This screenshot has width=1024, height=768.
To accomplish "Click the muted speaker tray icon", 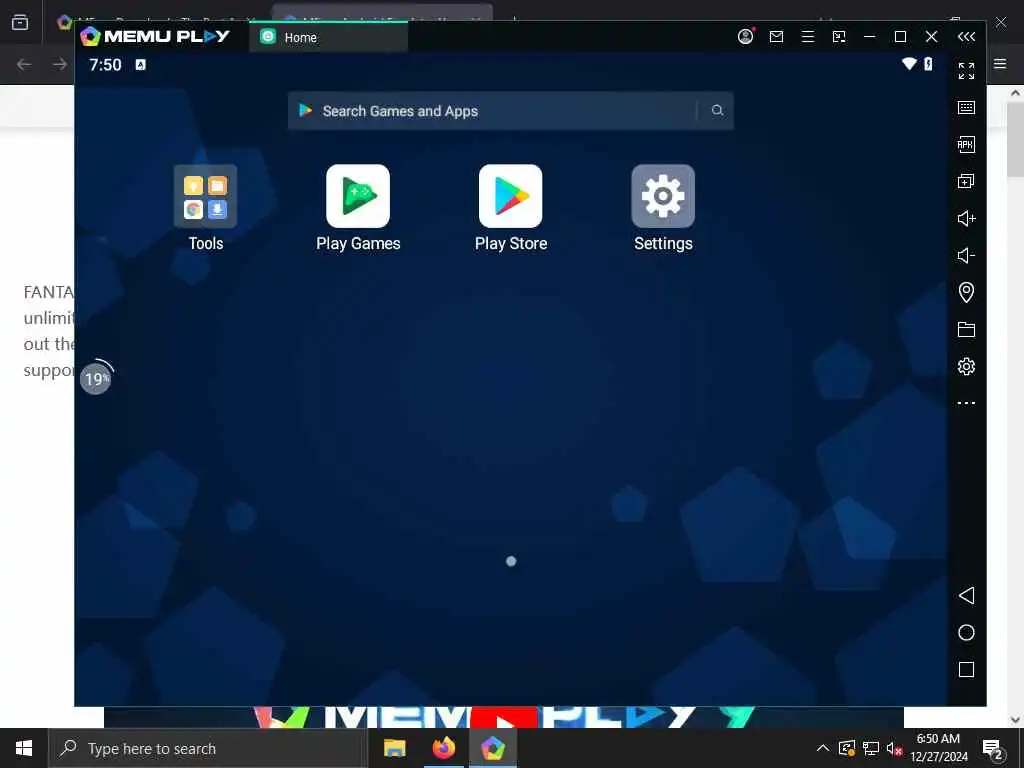I will (894, 748).
